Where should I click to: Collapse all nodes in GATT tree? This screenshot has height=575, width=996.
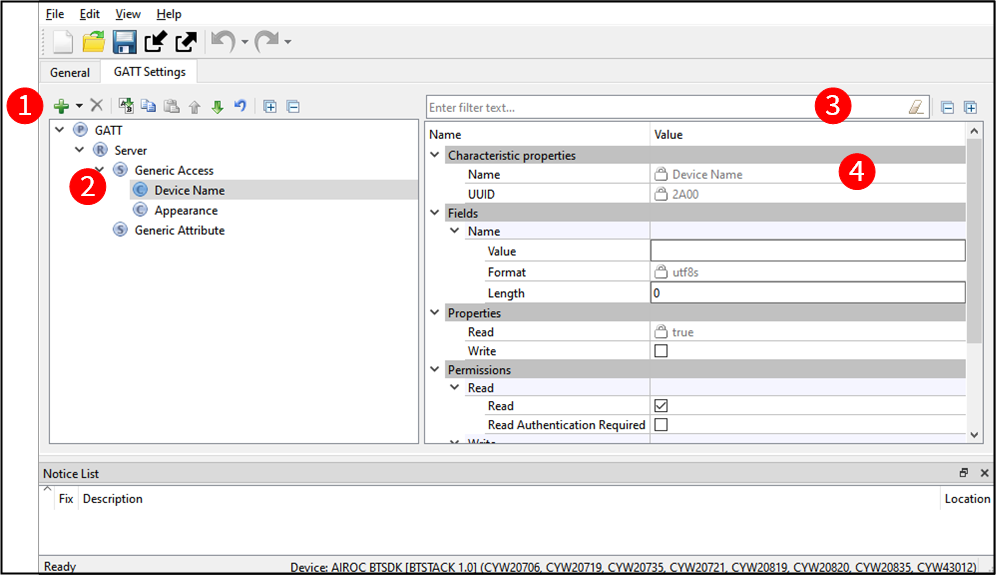click(293, 106)
